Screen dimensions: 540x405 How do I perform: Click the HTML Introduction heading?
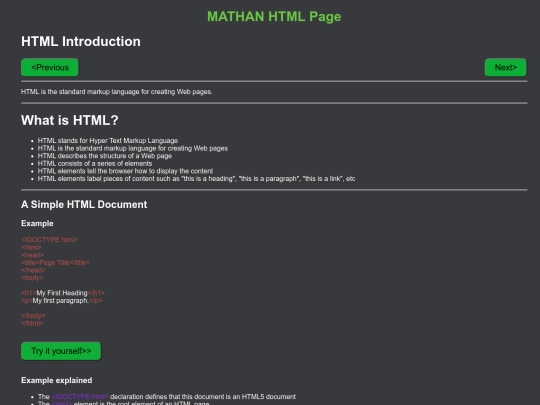tap(81, 41)
